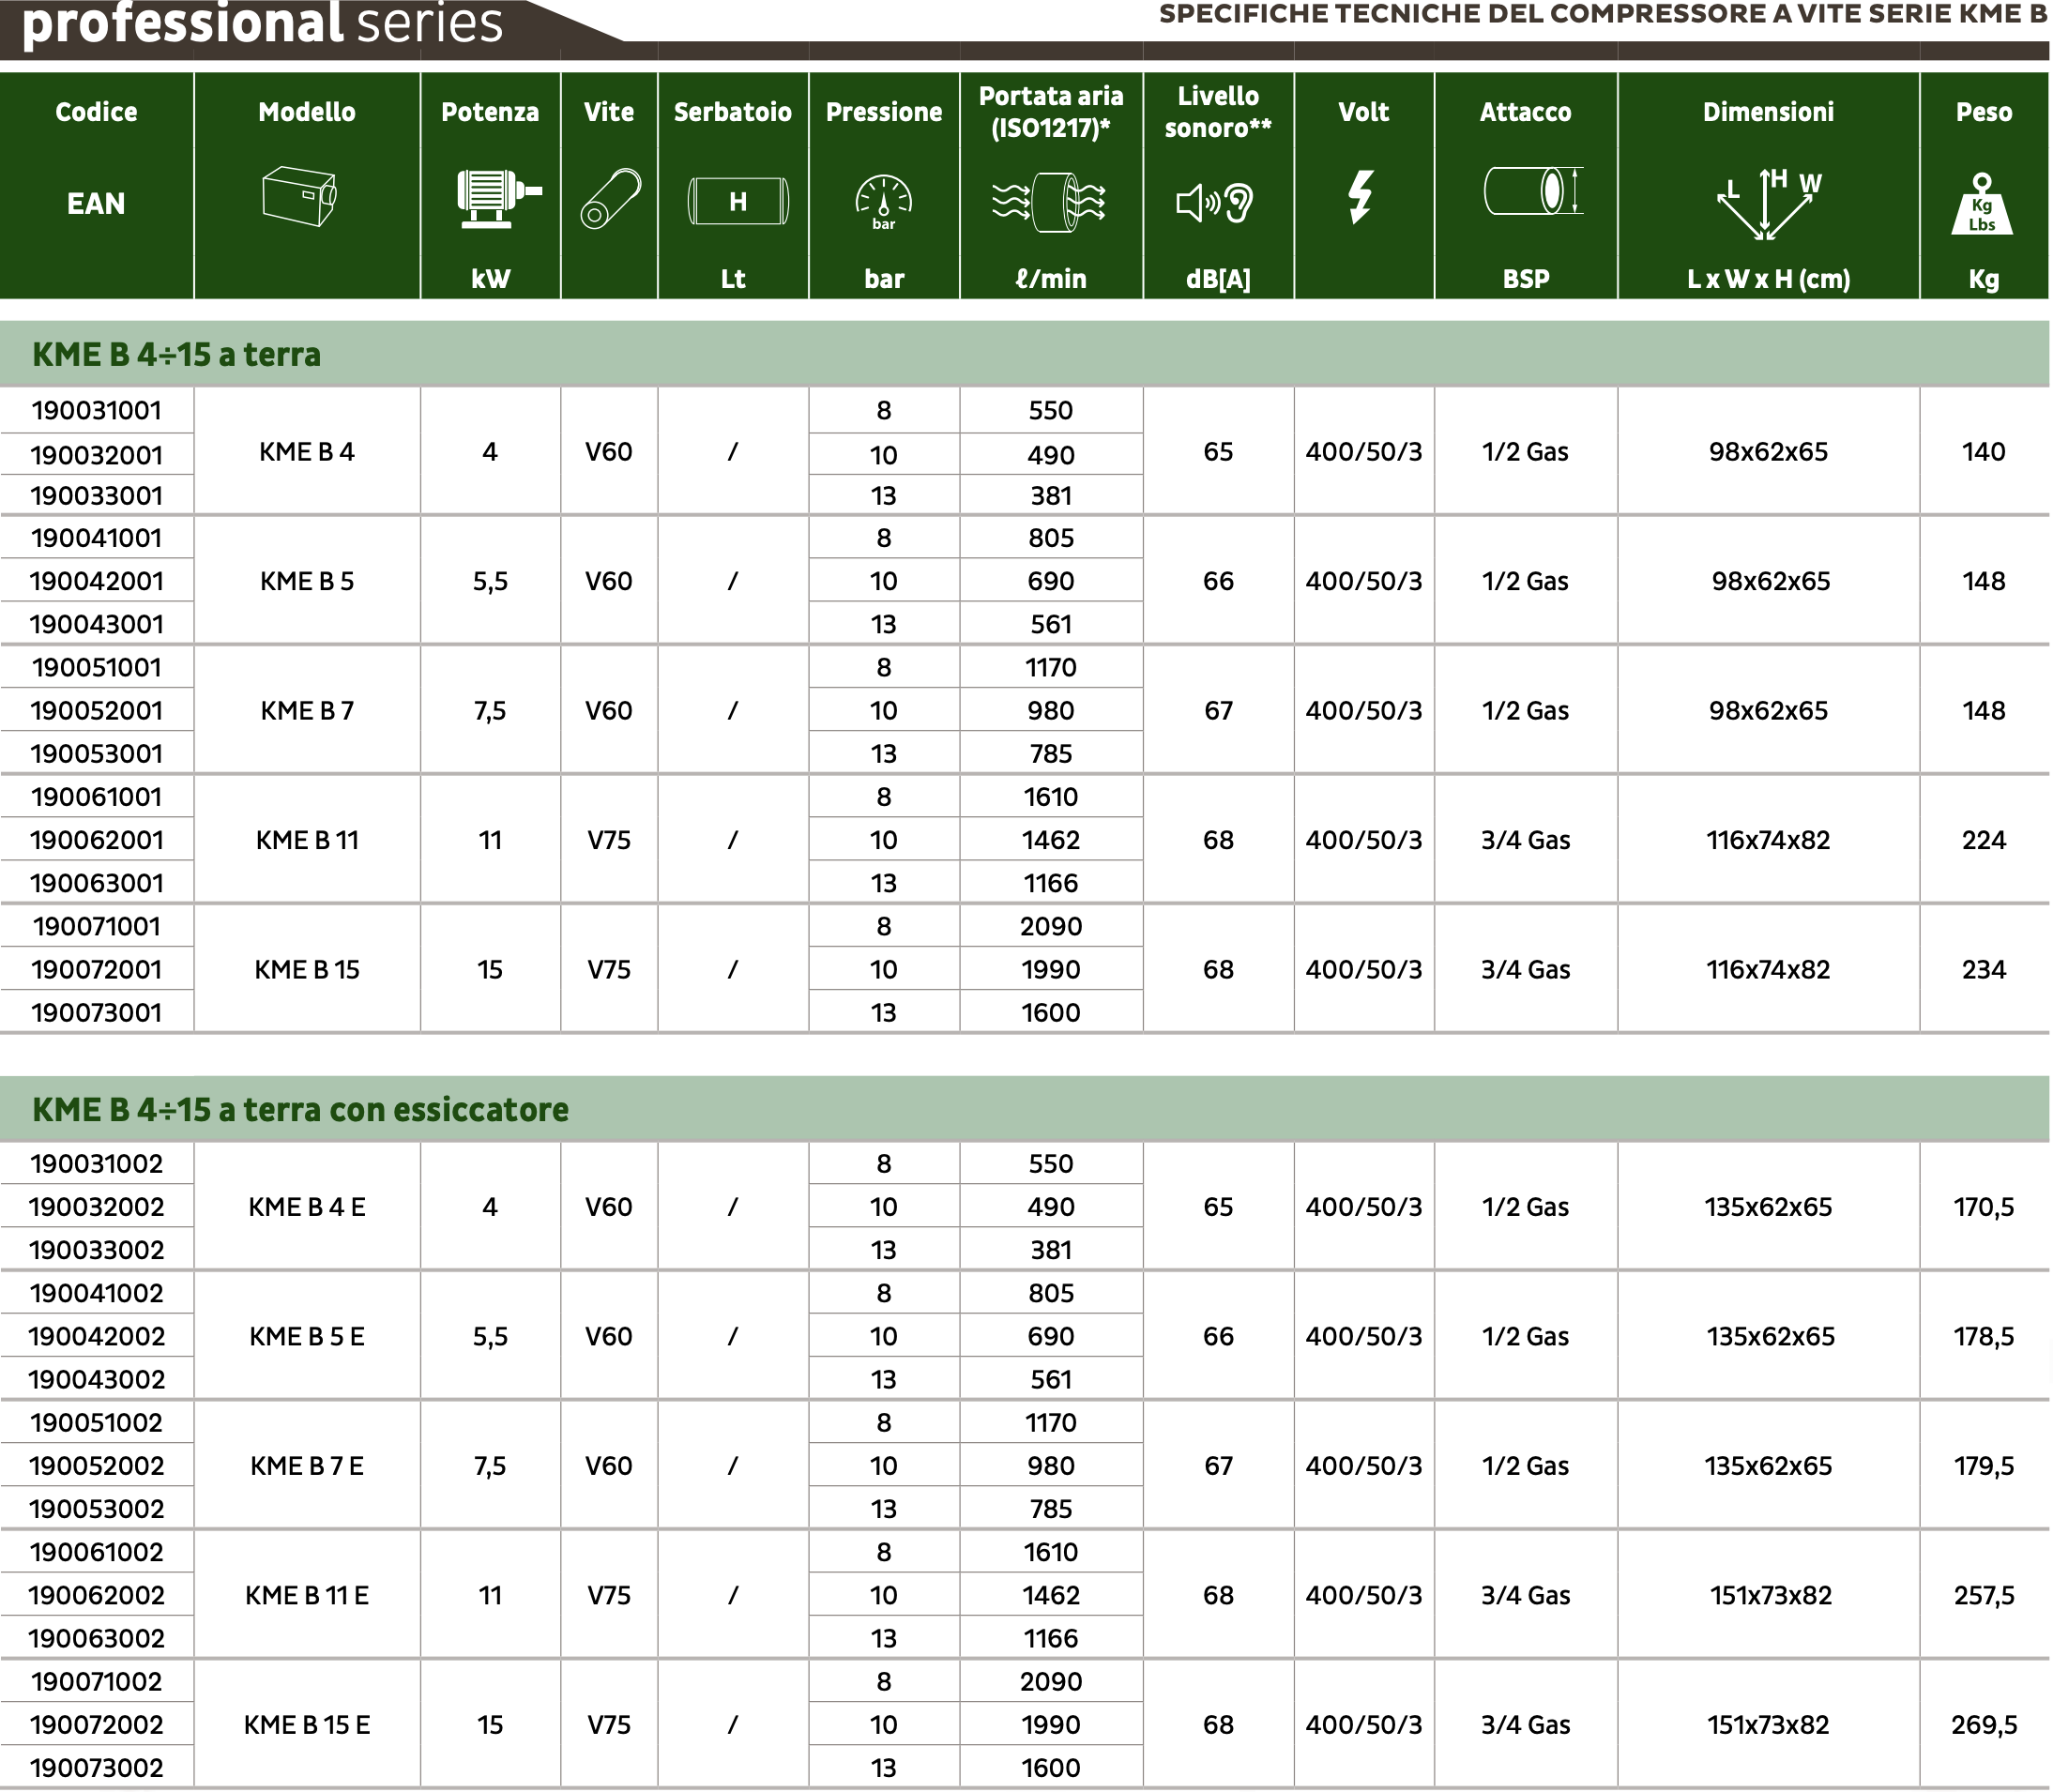
Task: Click the model cell 'KME B 15'
Action: point(307,969)
